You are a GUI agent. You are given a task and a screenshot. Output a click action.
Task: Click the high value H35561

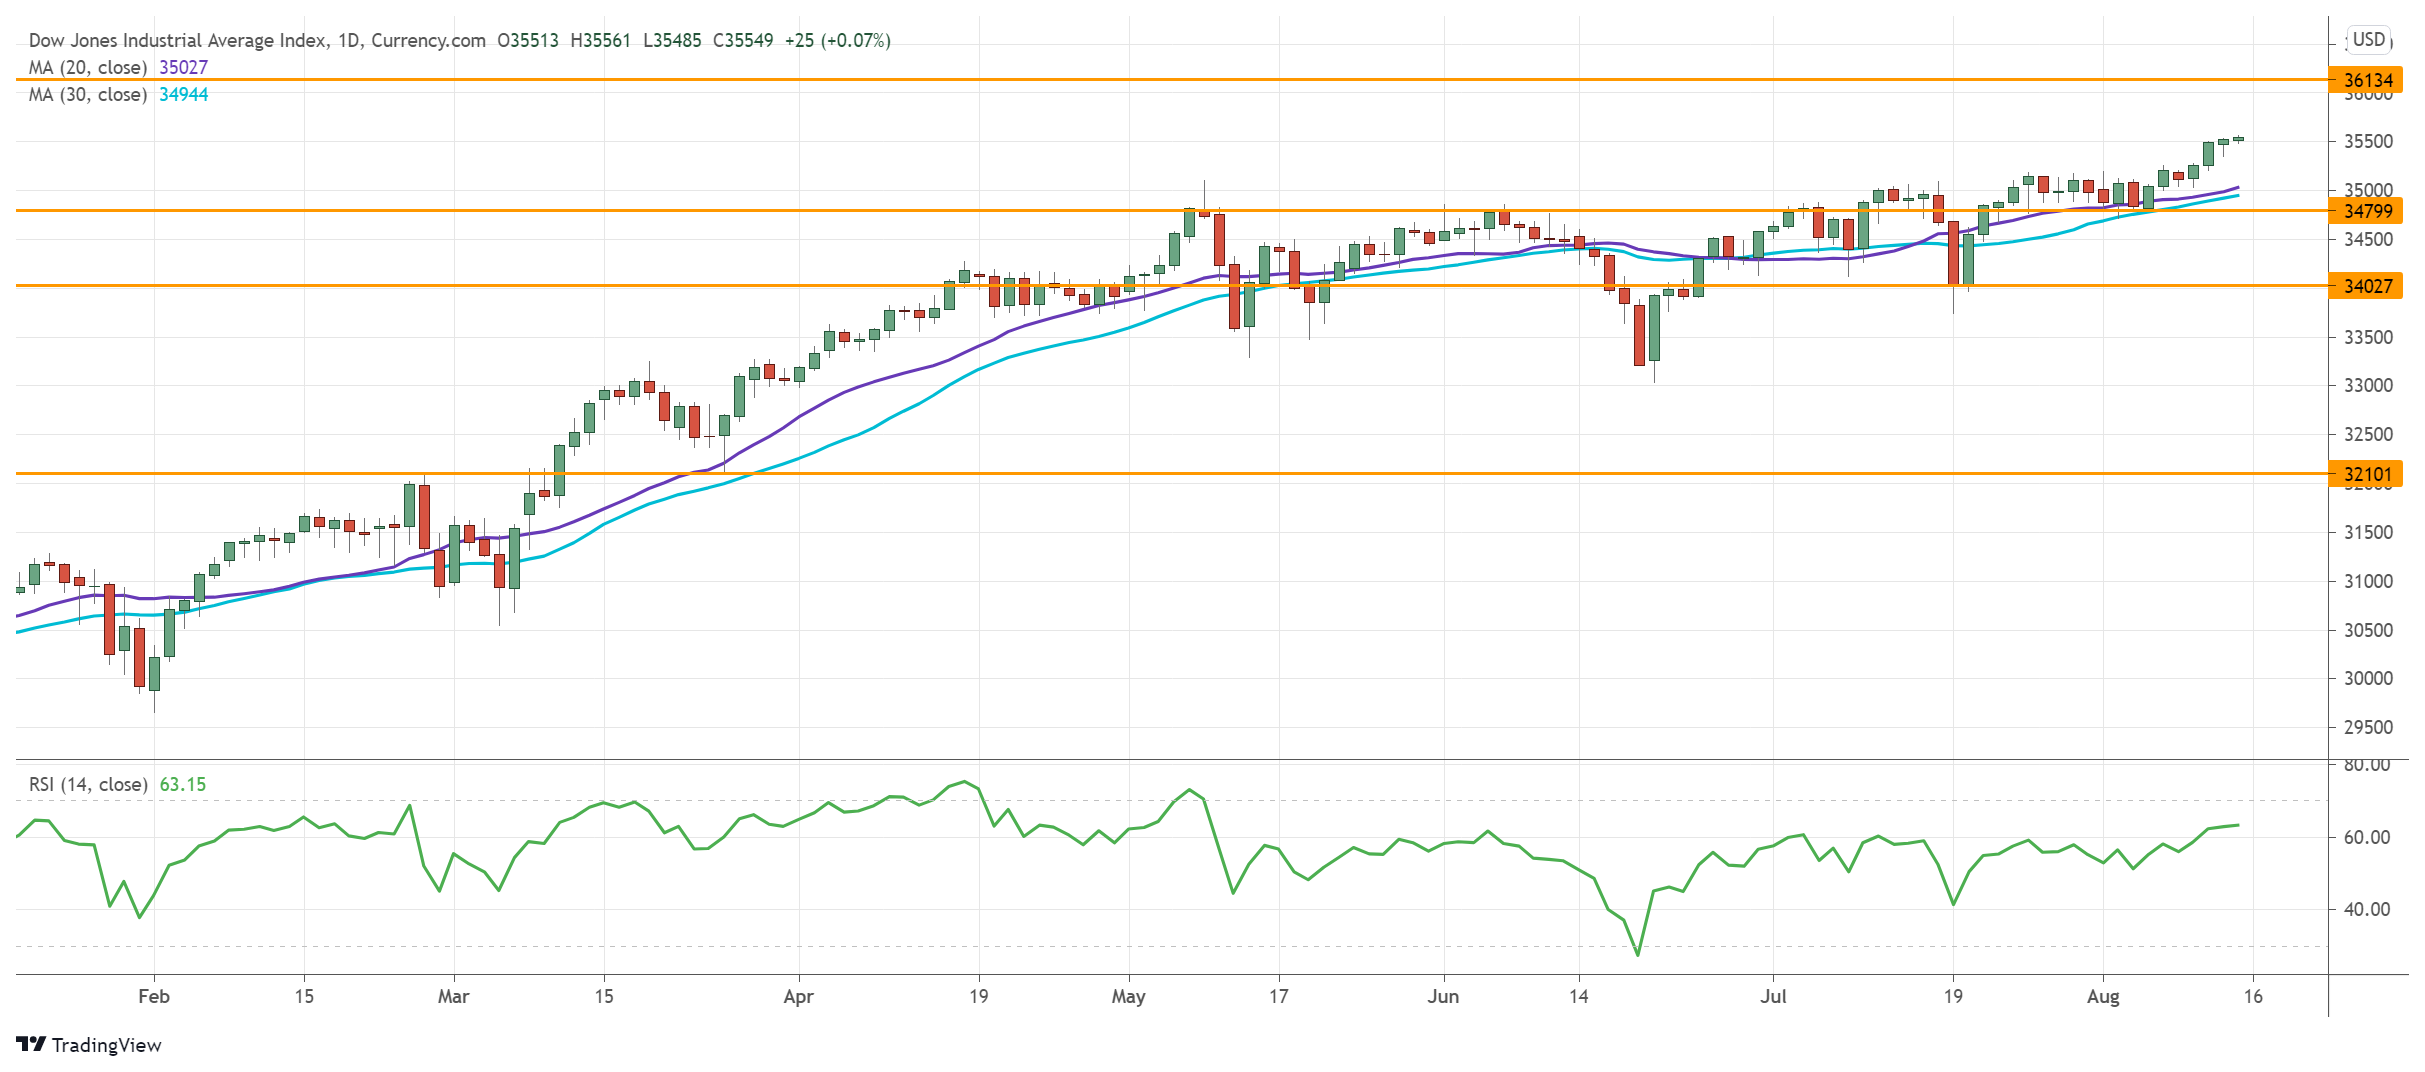pos(600,40)
